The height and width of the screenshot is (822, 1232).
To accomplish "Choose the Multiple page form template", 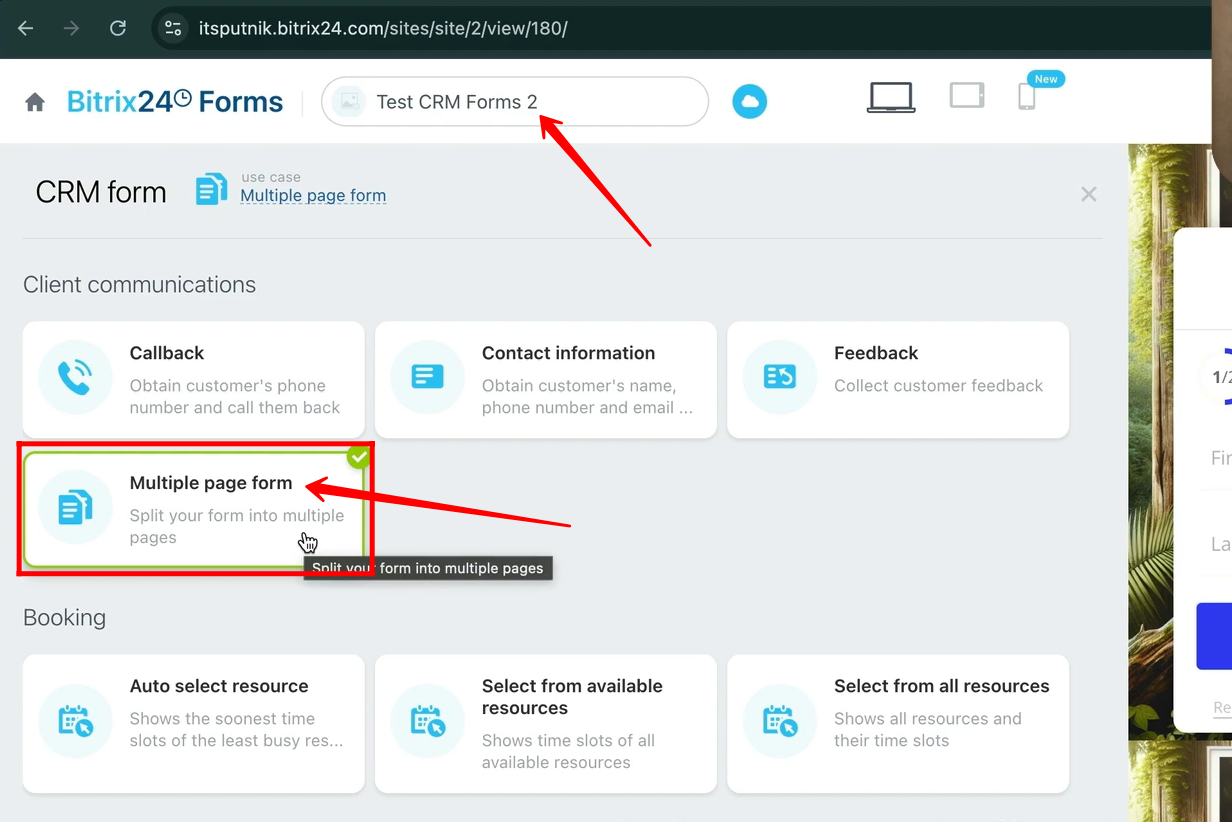I will tap(196, 510).
